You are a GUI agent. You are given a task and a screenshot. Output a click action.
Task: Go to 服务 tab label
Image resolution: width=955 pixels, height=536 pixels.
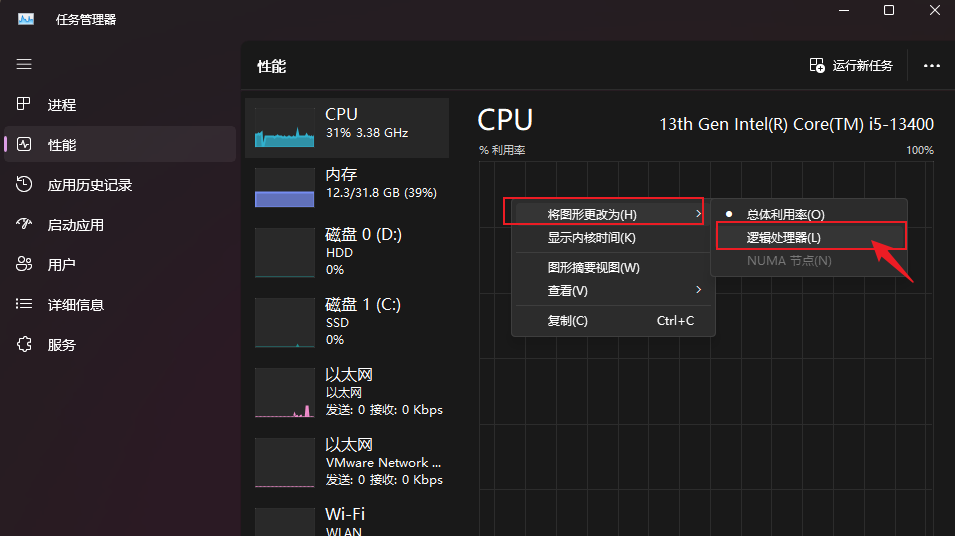[62, 345]
